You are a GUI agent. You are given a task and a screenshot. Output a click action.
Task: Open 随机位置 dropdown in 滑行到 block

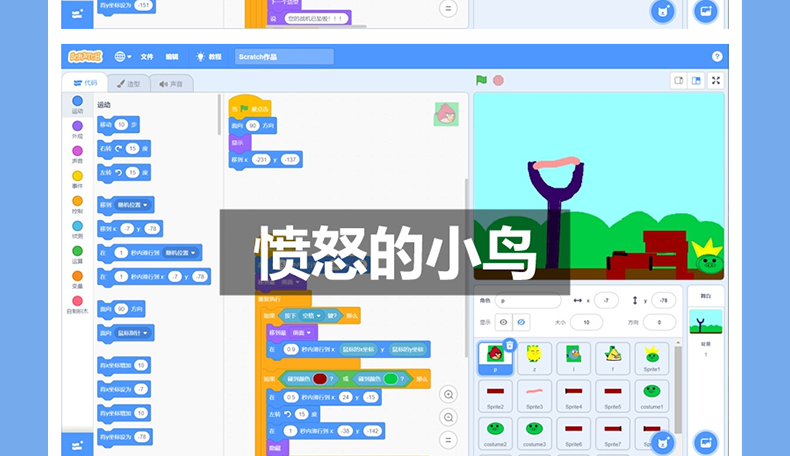pos(180,253)
